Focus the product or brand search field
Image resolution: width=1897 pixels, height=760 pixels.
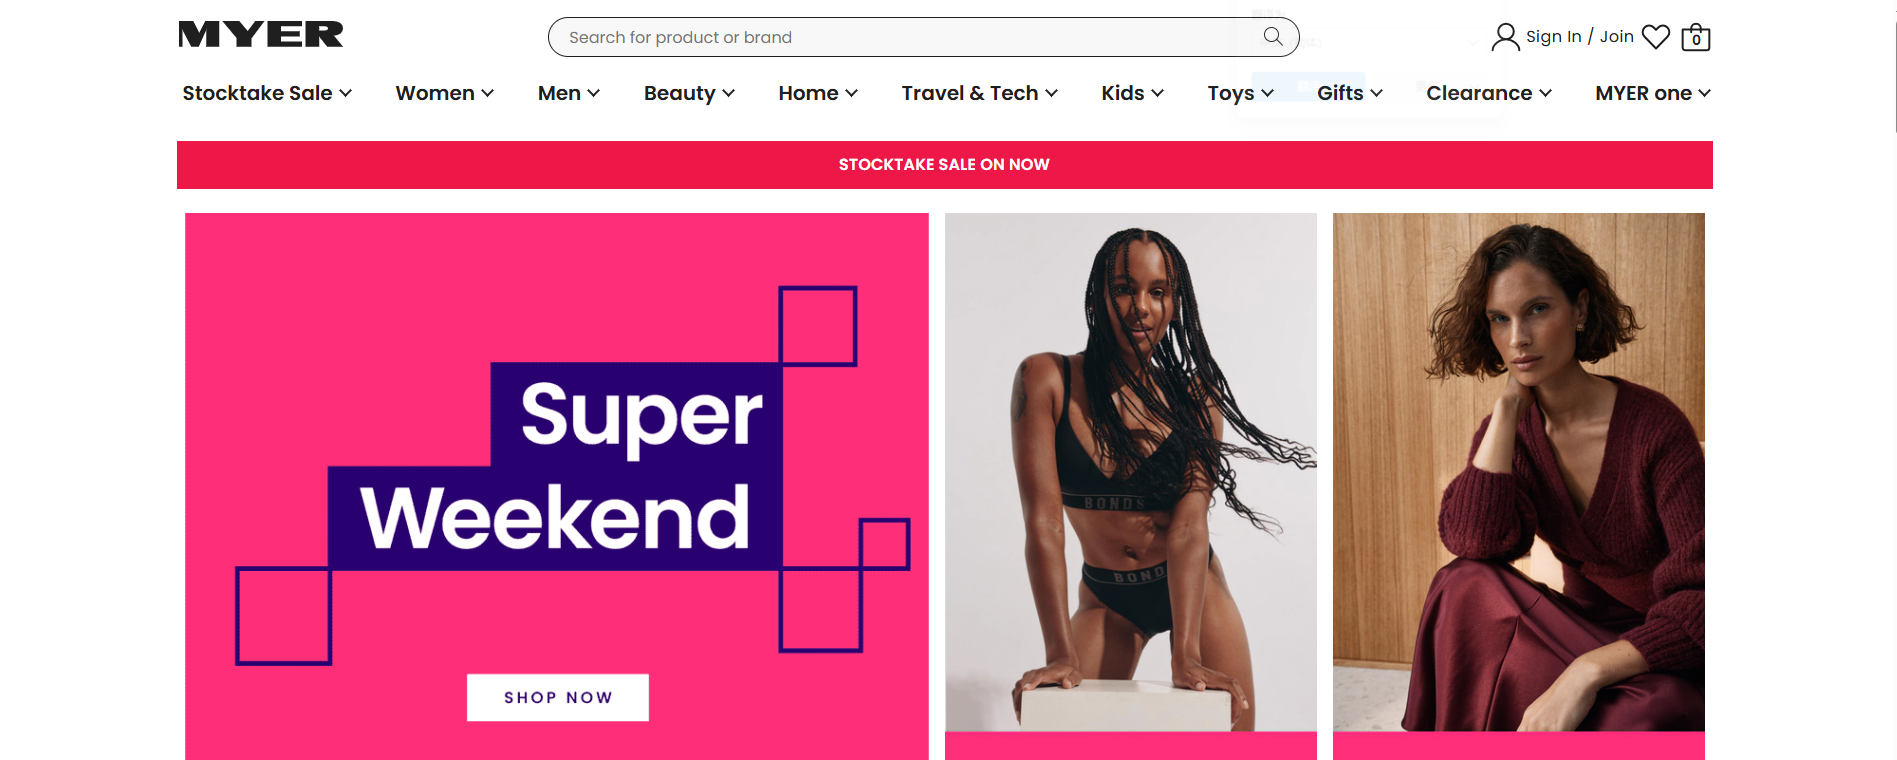905,37
